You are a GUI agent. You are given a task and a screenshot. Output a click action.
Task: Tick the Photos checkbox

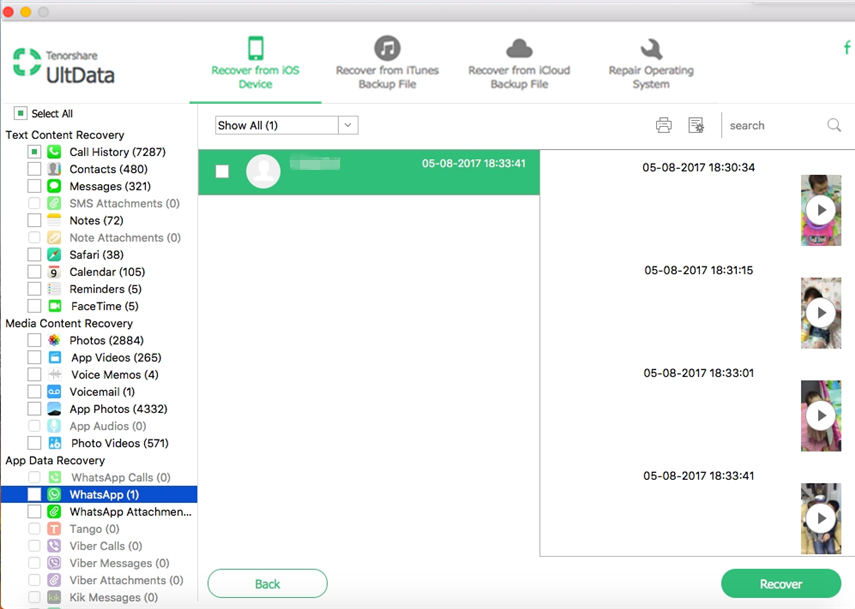tap(34, 340)
